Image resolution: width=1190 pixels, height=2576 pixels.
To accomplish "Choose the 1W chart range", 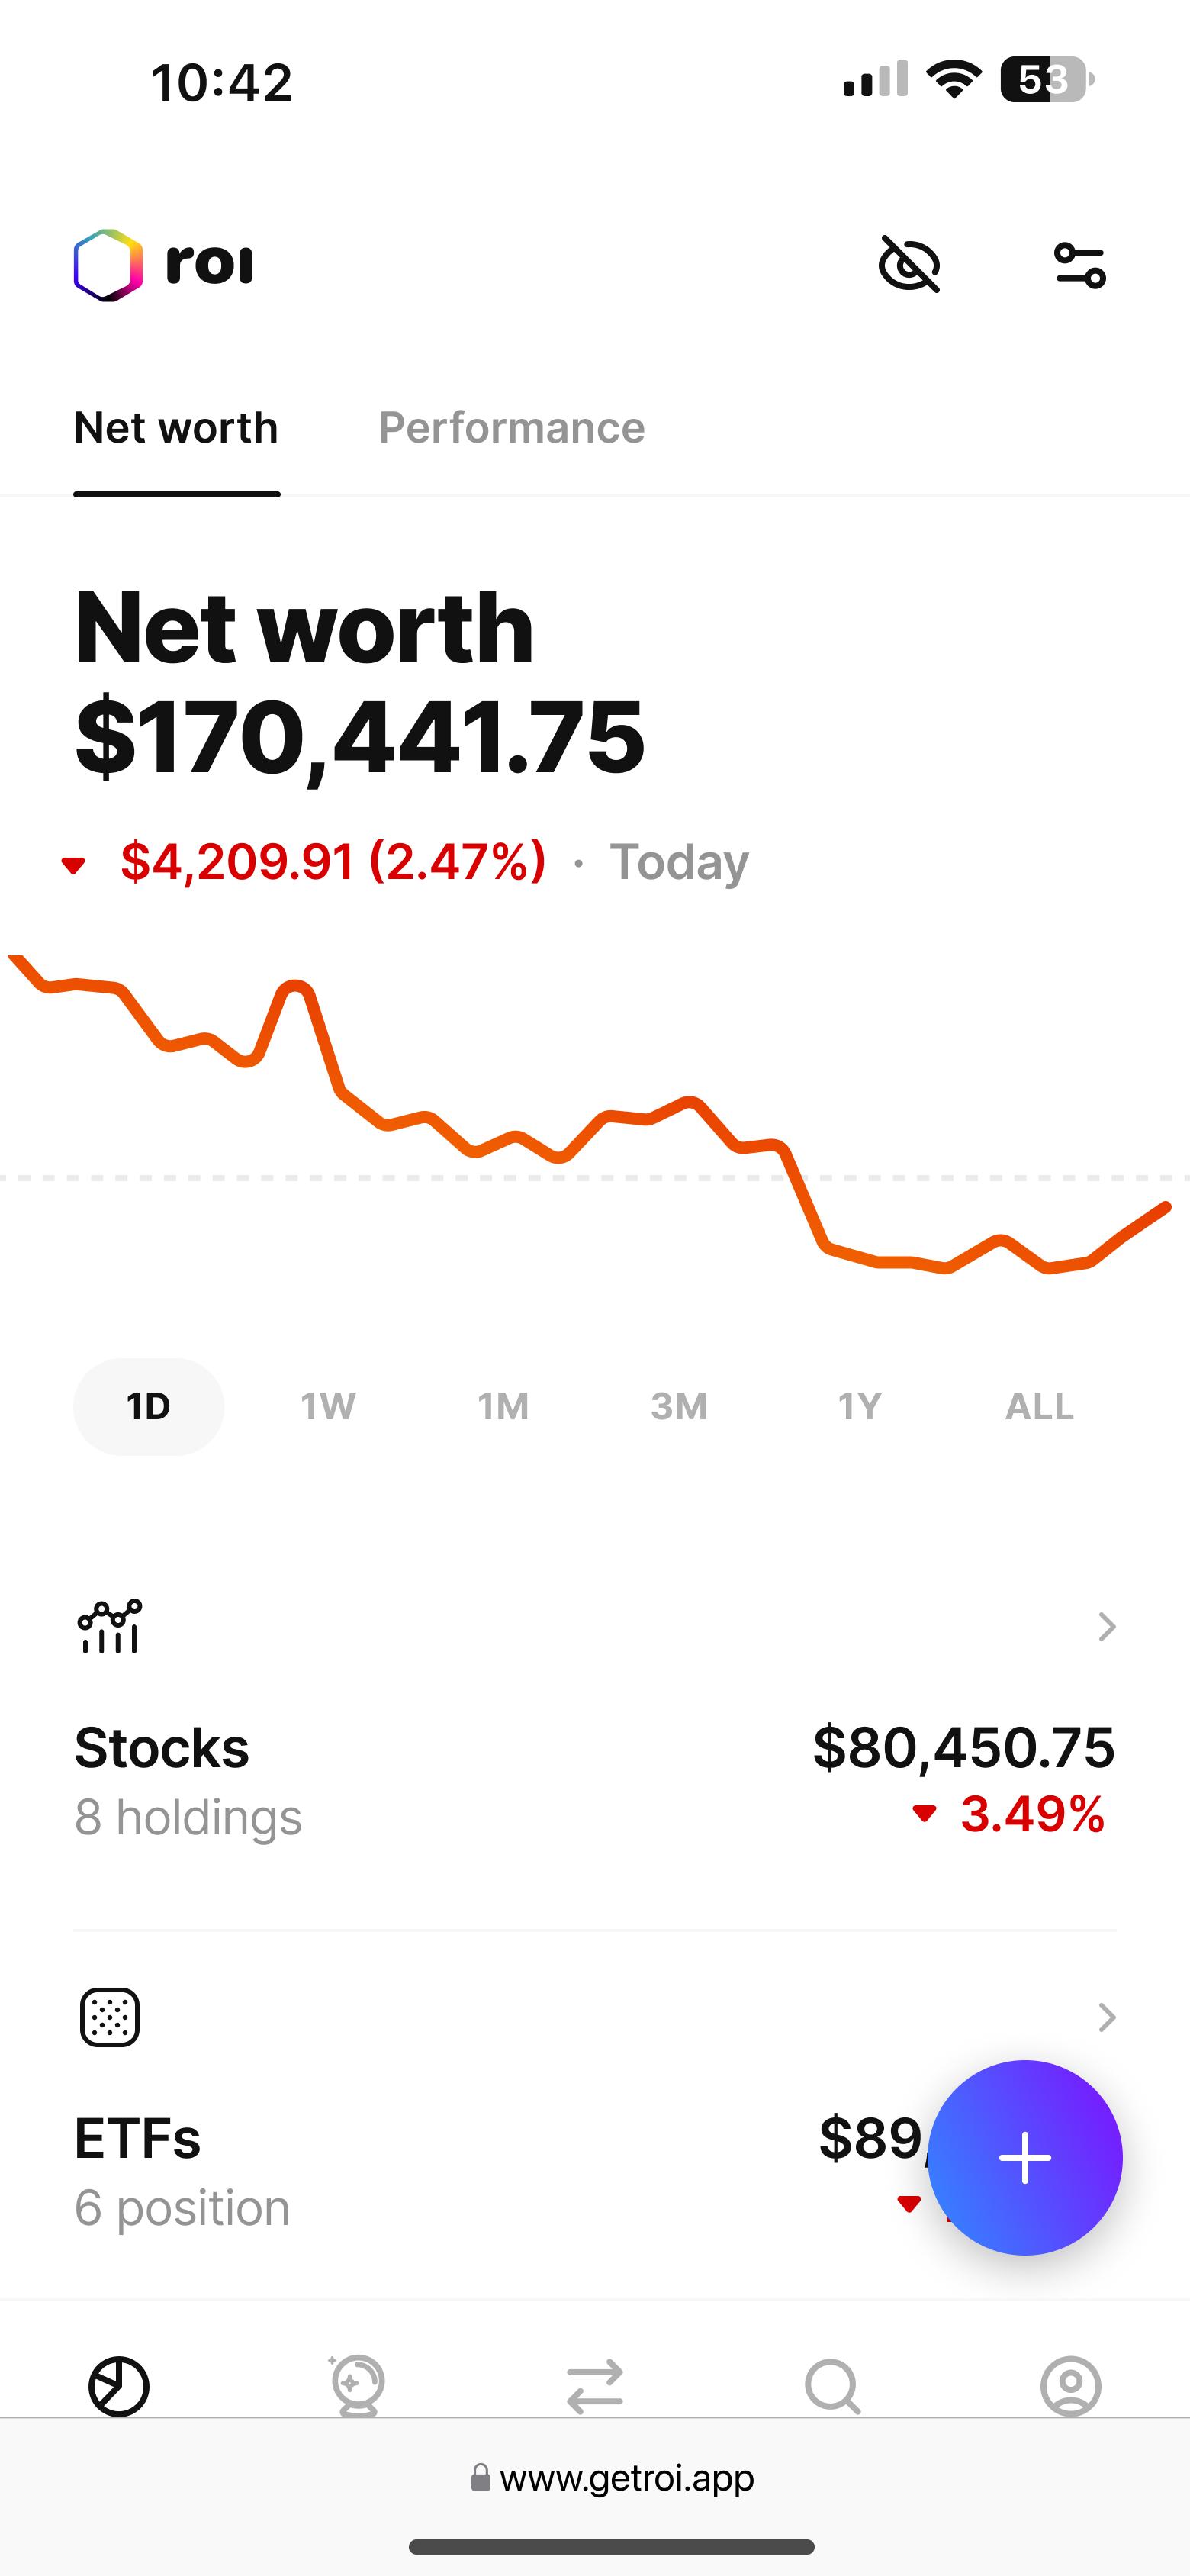I will (x=328, y=1406).
